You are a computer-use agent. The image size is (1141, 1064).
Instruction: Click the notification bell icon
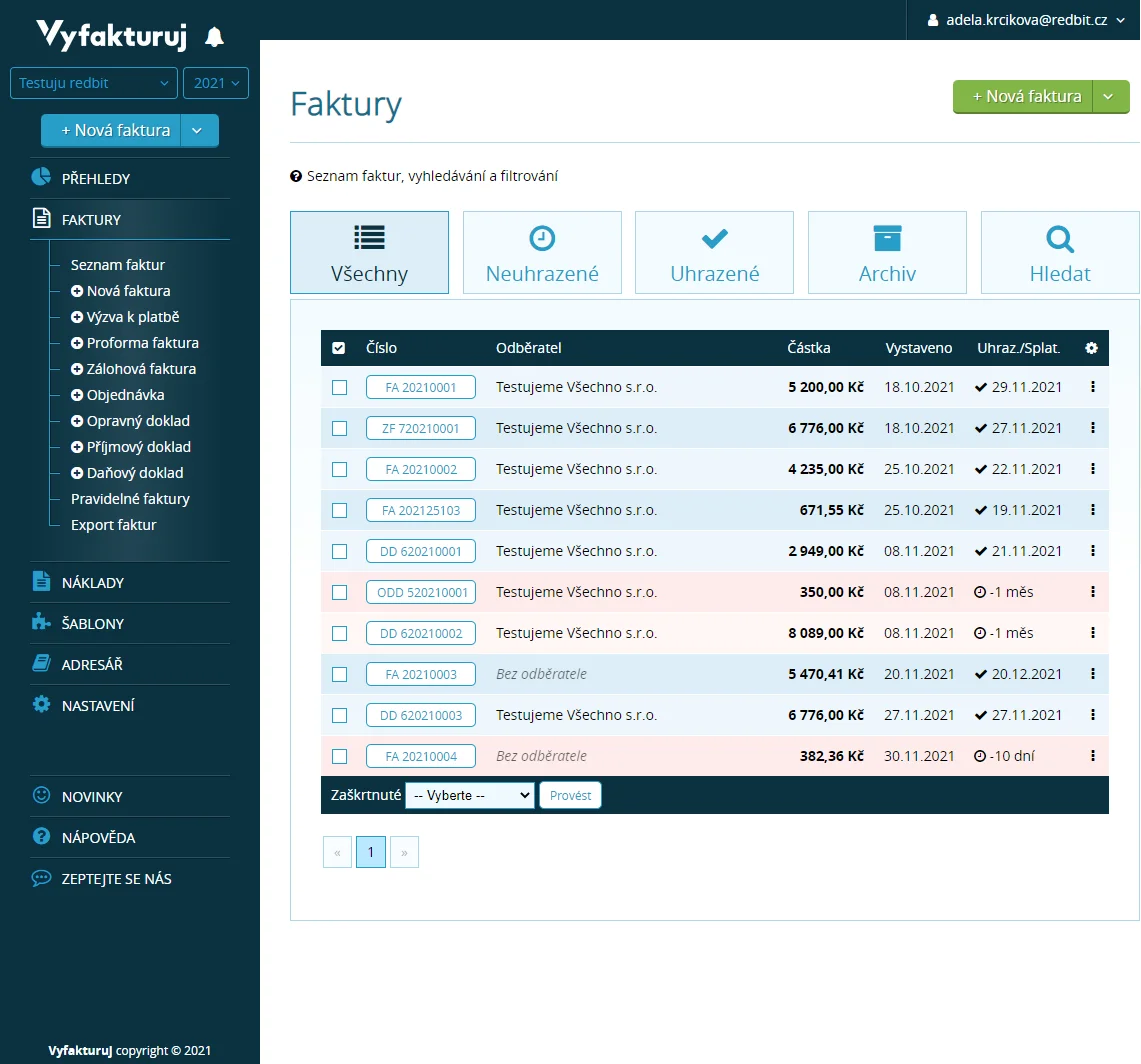coord(214,37)
